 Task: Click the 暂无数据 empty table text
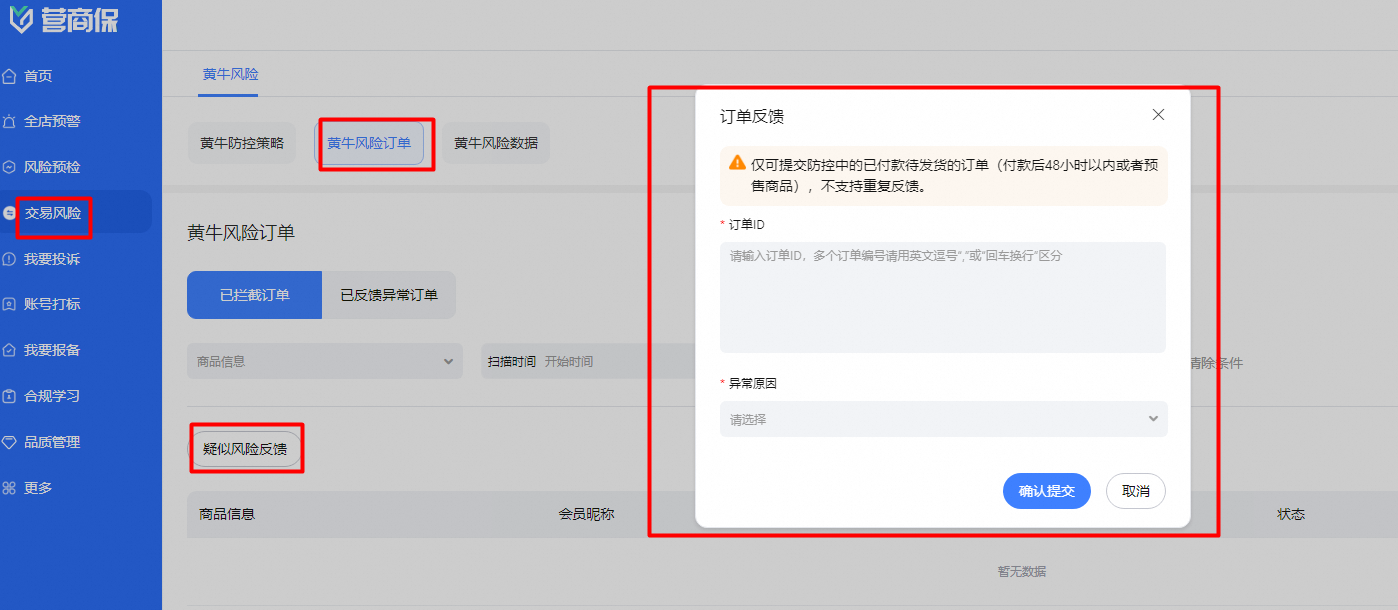tap(1022, 572)
